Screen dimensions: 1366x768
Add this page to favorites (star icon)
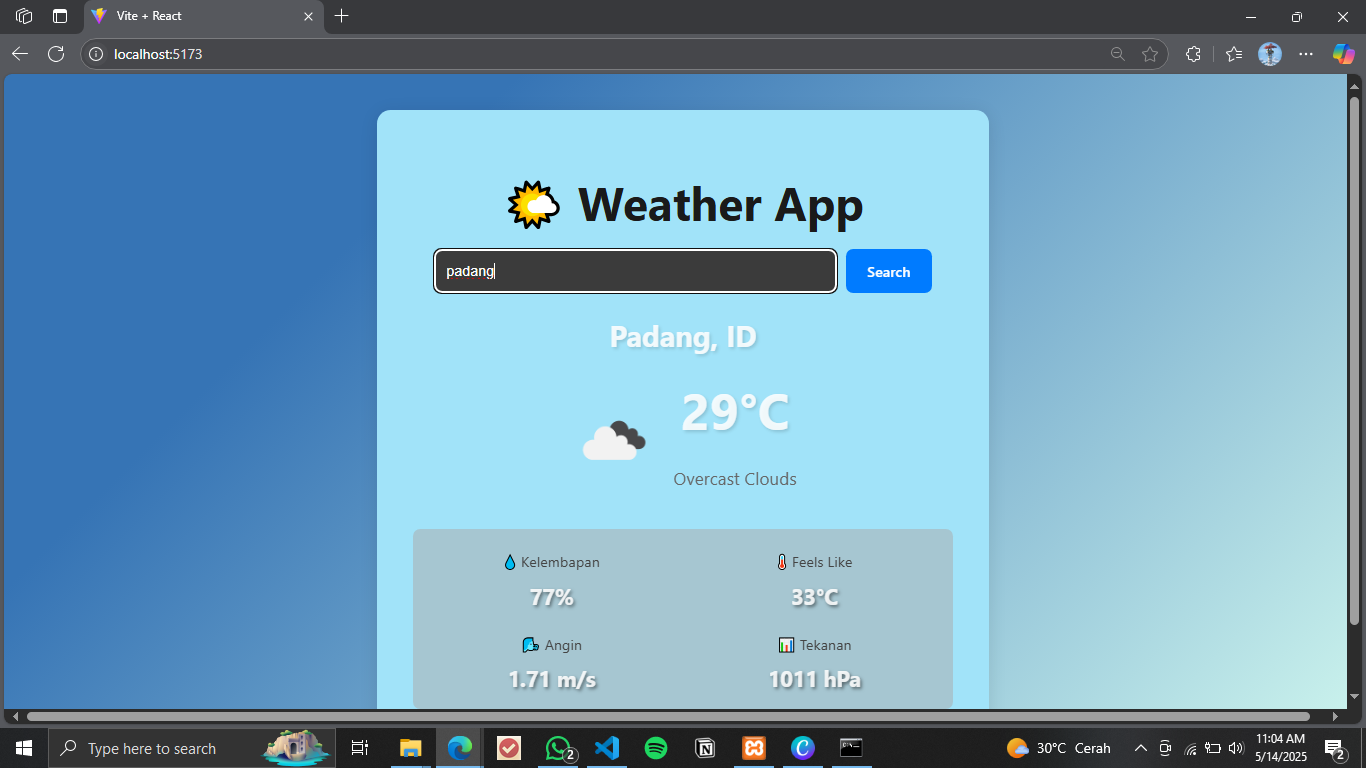click(1150, 54)
